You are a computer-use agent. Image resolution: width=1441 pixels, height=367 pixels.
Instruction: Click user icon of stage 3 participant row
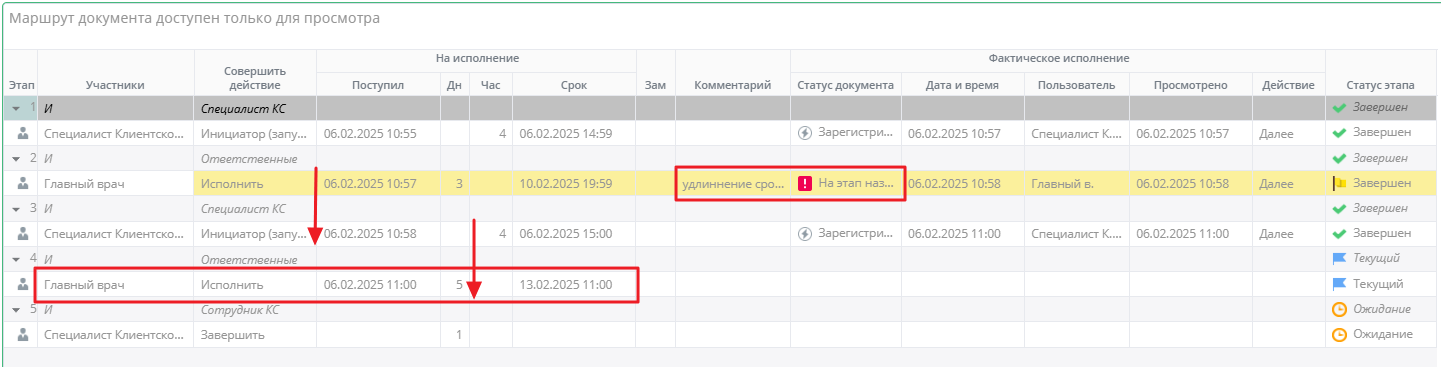(x=22, y=233)
